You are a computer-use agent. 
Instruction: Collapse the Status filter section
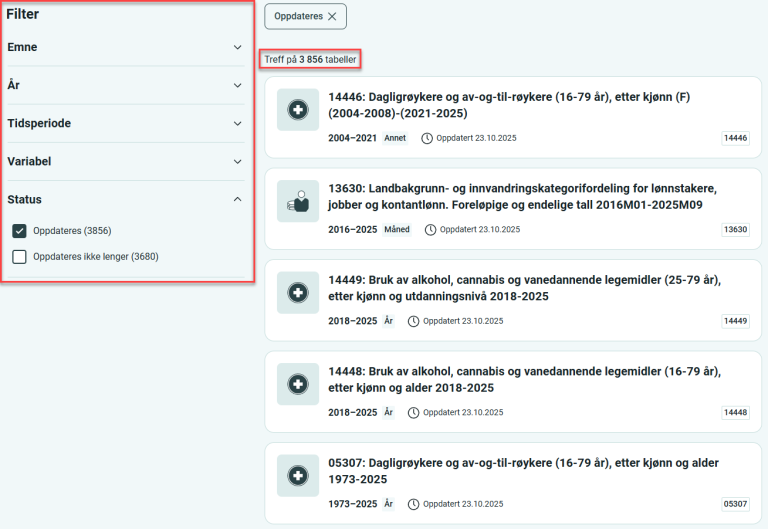pyautogui.click(x=125, y=199)
